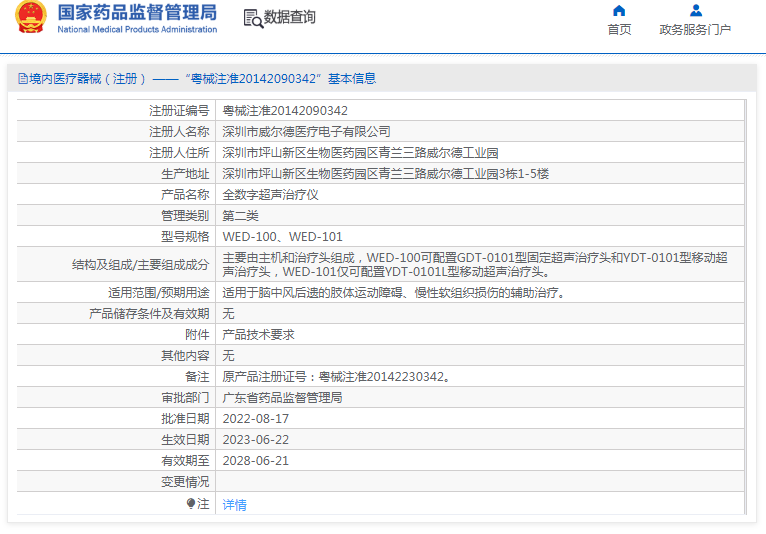Viewport: 766px width, 534px height.
Task: Click the 注册人住所 address value
Action: (360, 153)
